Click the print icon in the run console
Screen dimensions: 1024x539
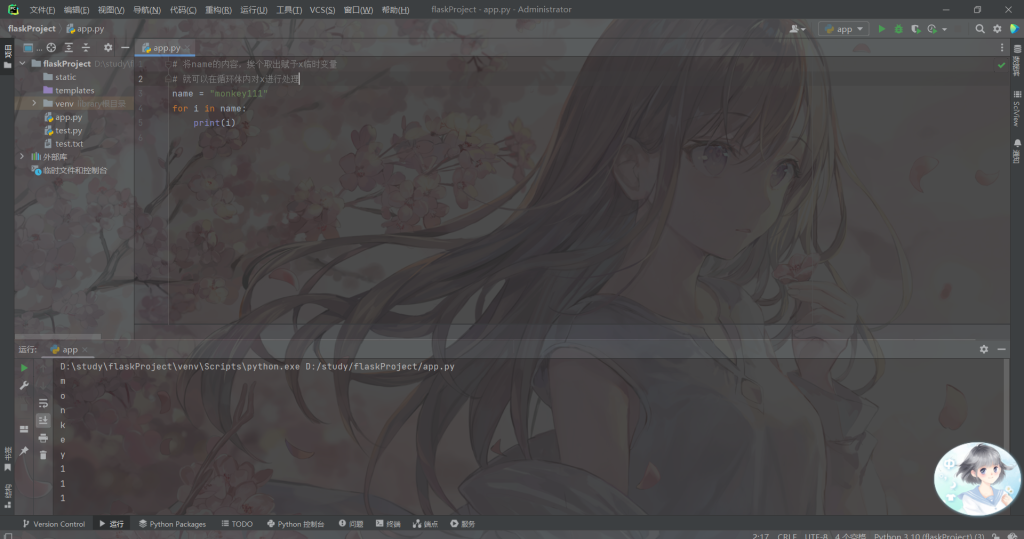(x=43, y=438)
